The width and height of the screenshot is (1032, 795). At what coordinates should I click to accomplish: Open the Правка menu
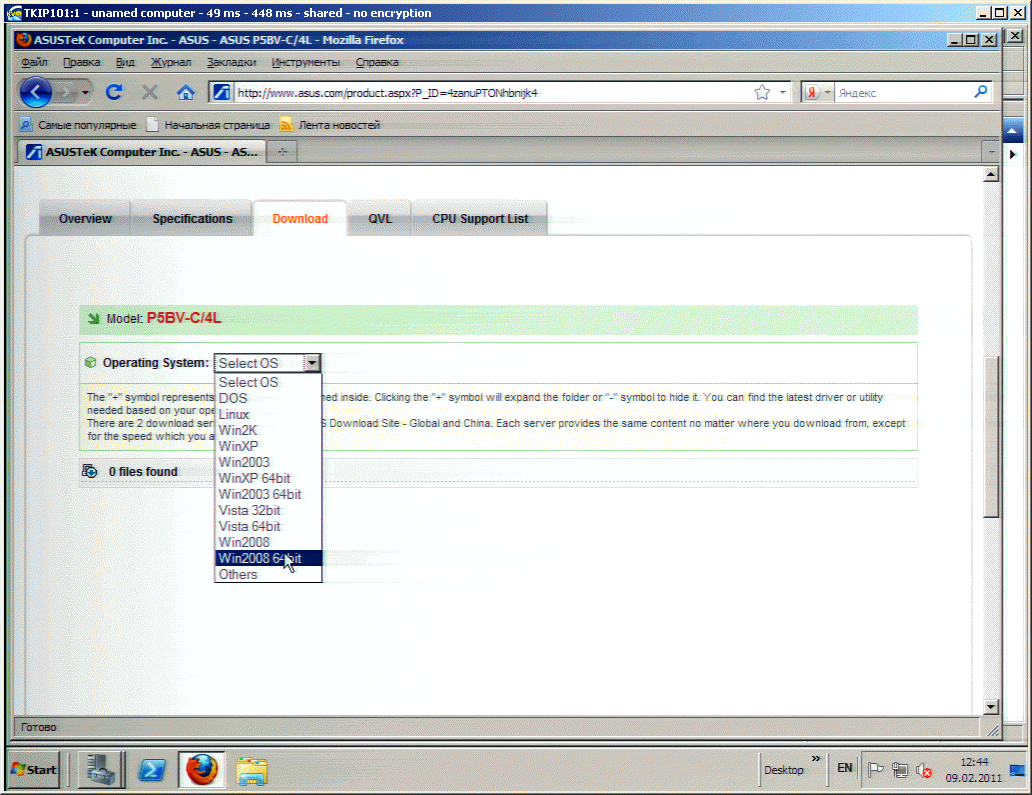pos(82,62)
